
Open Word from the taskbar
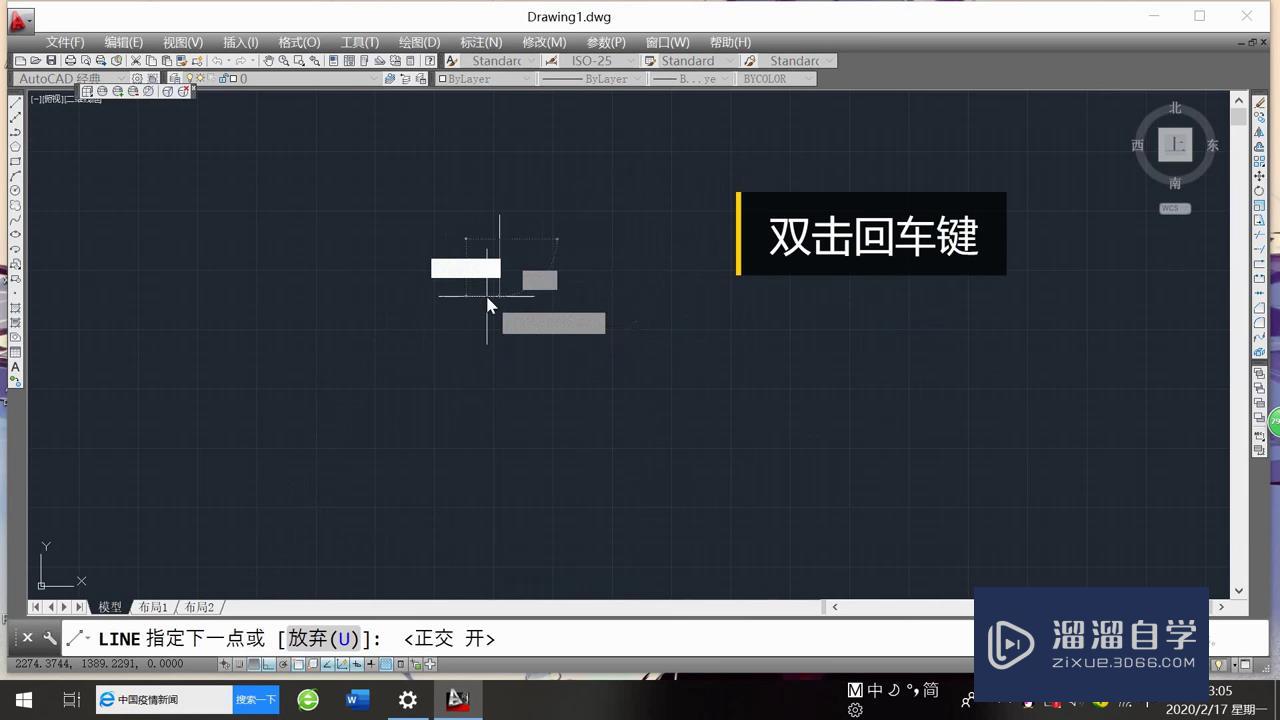(x=356, y=700)
